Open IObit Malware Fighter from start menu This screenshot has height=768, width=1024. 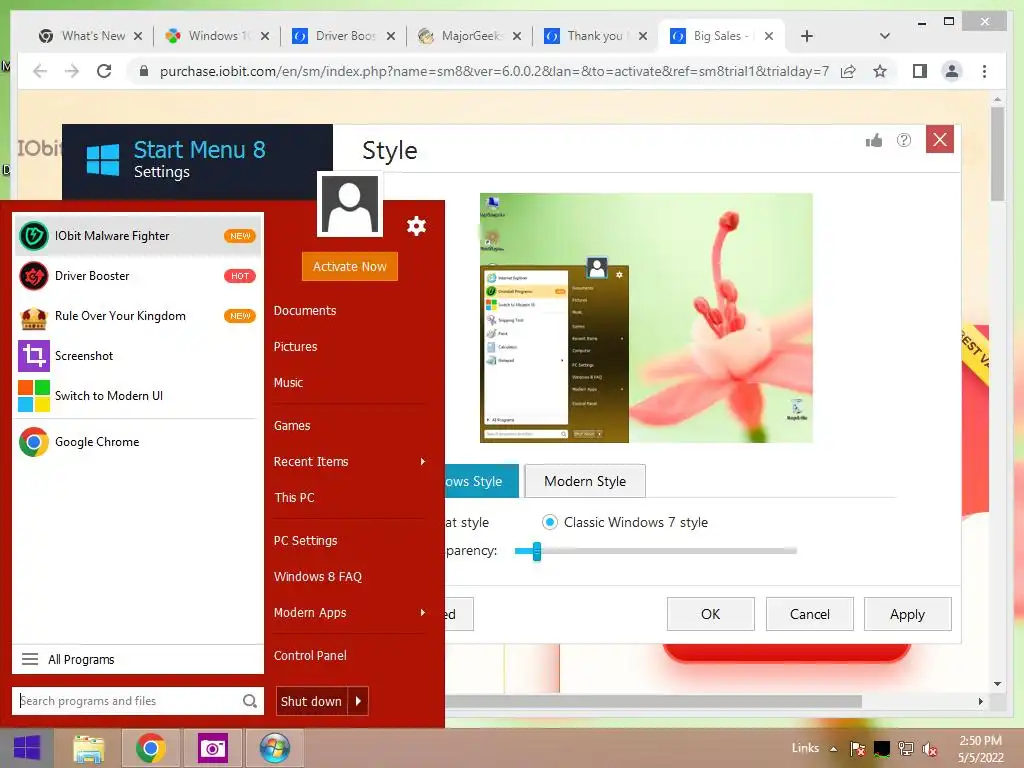[x=138, y=236]
